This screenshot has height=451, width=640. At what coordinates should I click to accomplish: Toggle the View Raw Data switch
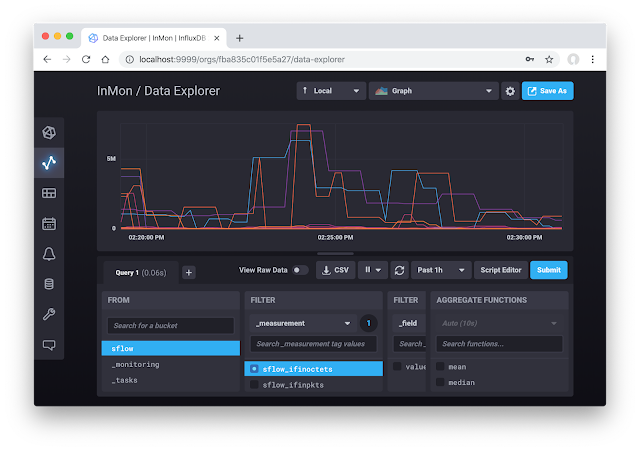(x=300, y=270)
